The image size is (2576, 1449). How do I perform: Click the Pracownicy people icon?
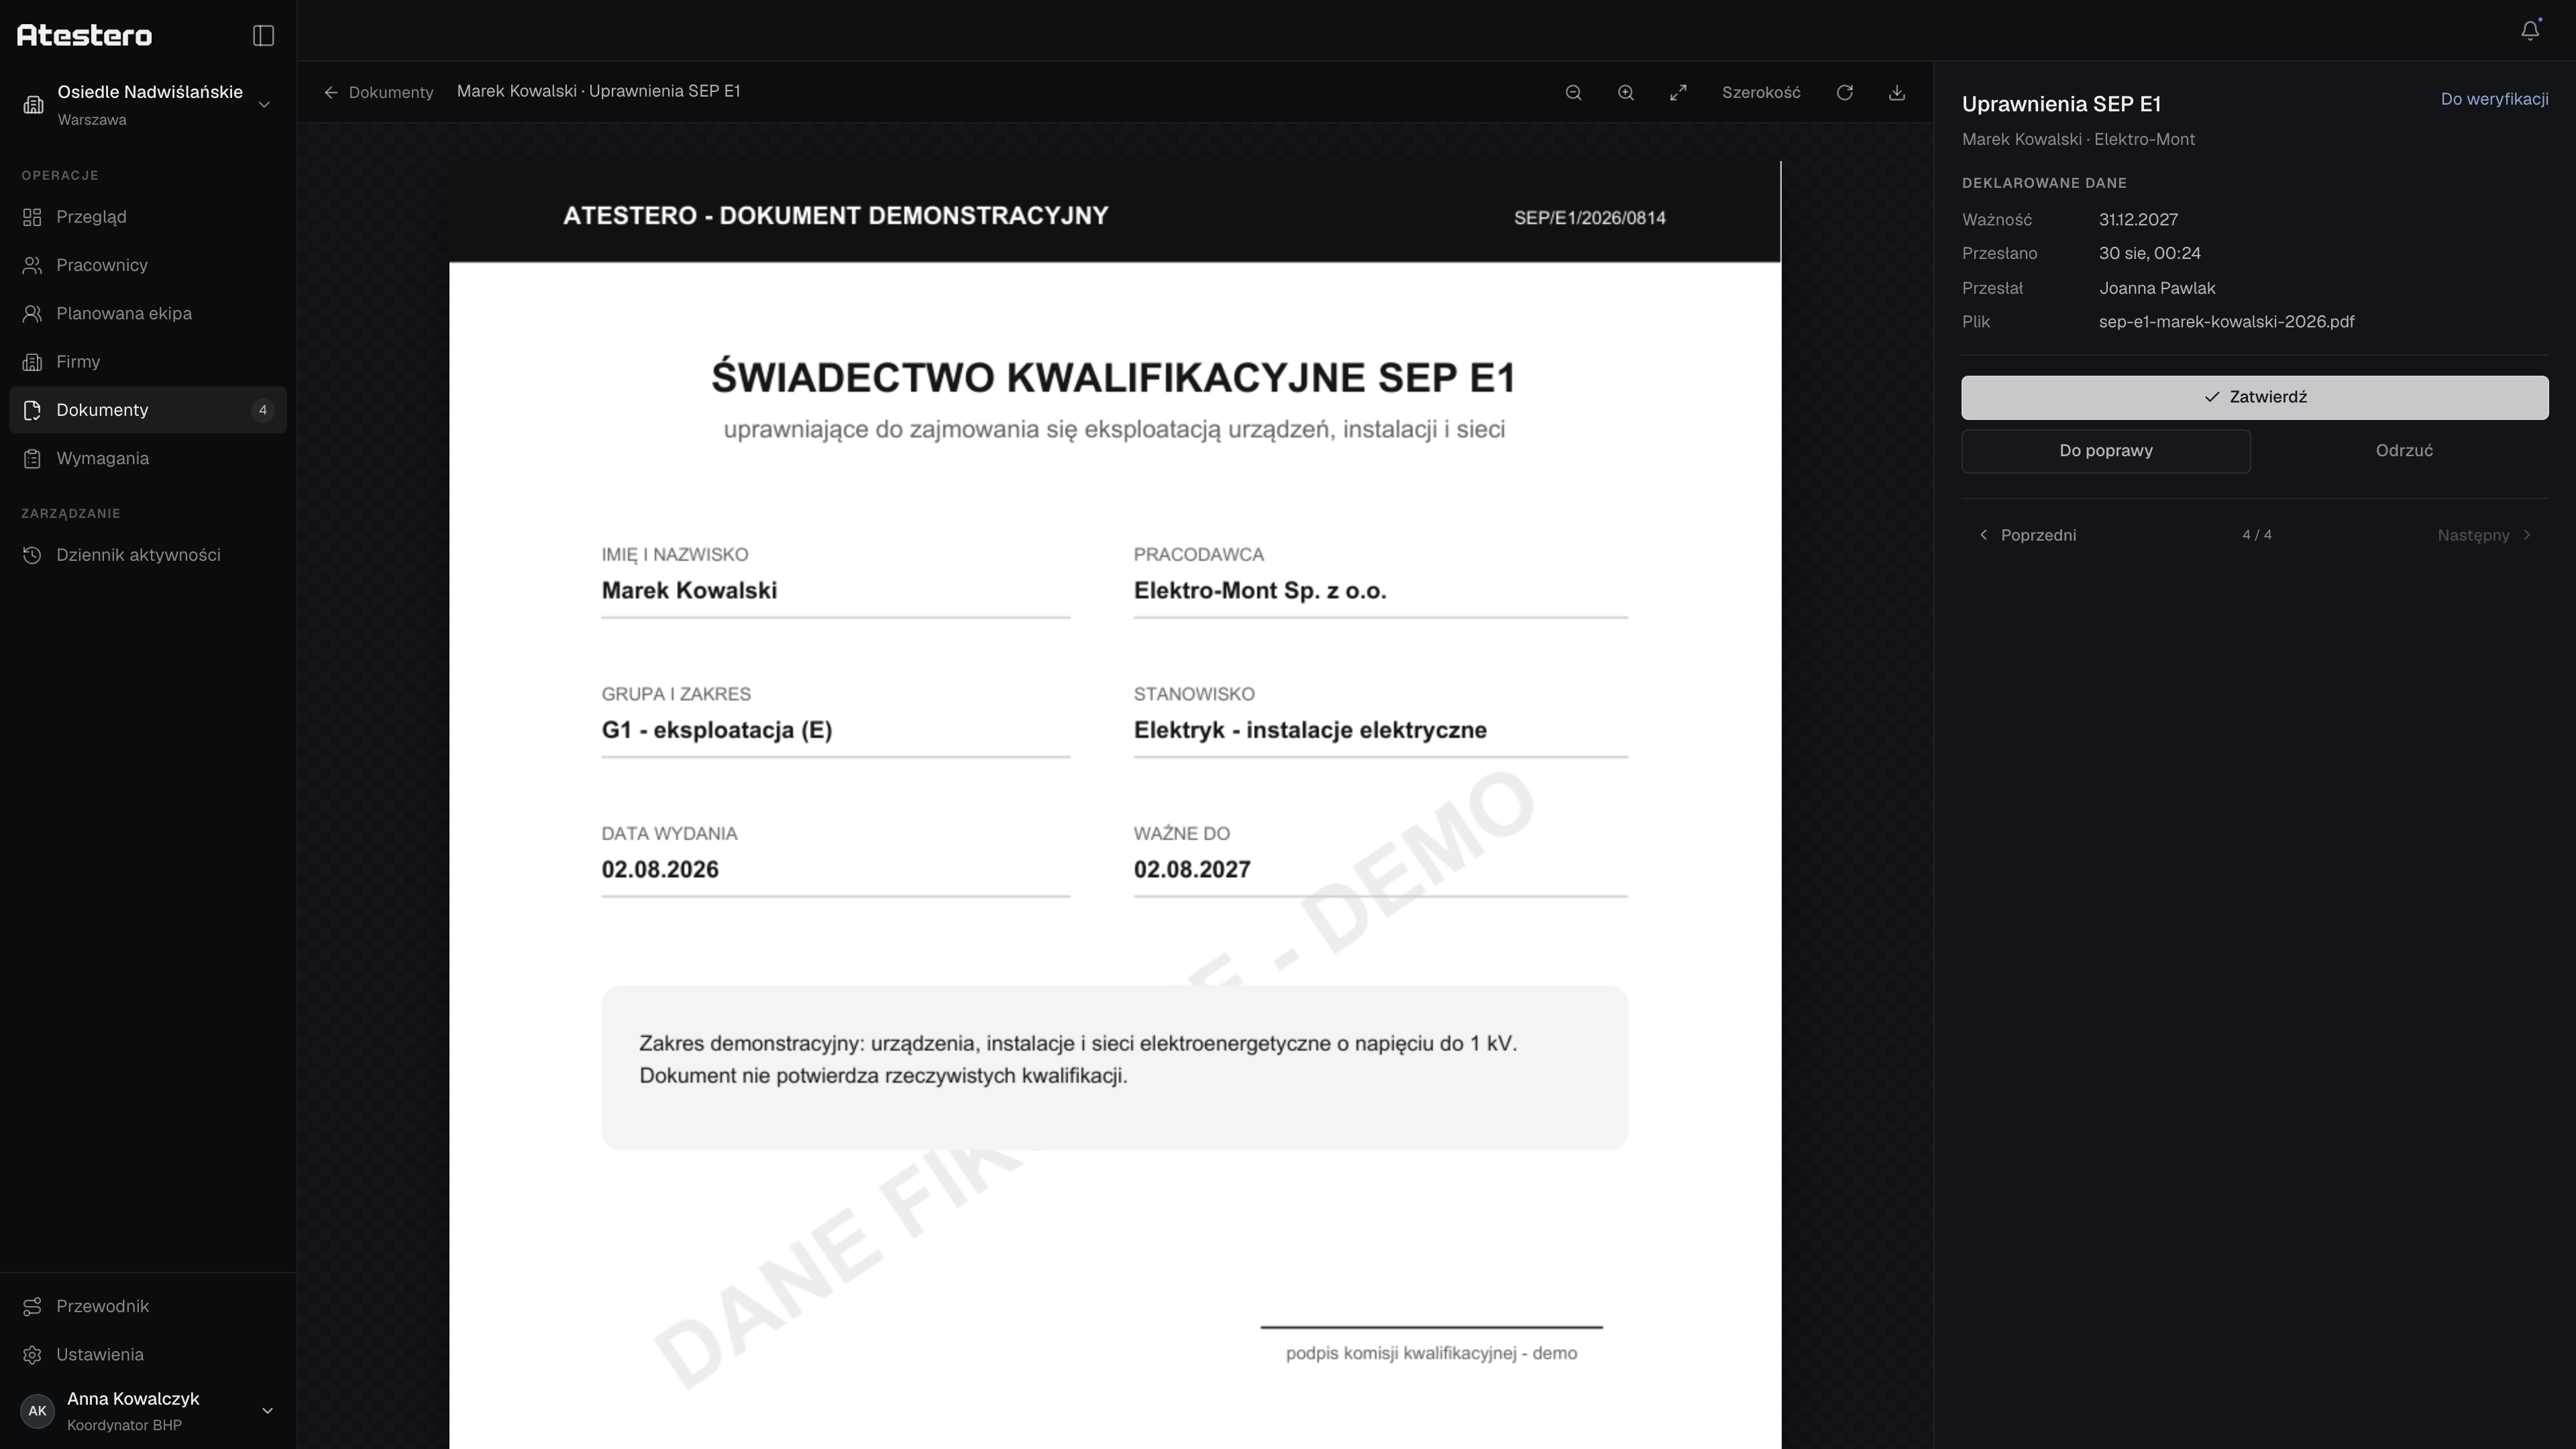point(32,265)
